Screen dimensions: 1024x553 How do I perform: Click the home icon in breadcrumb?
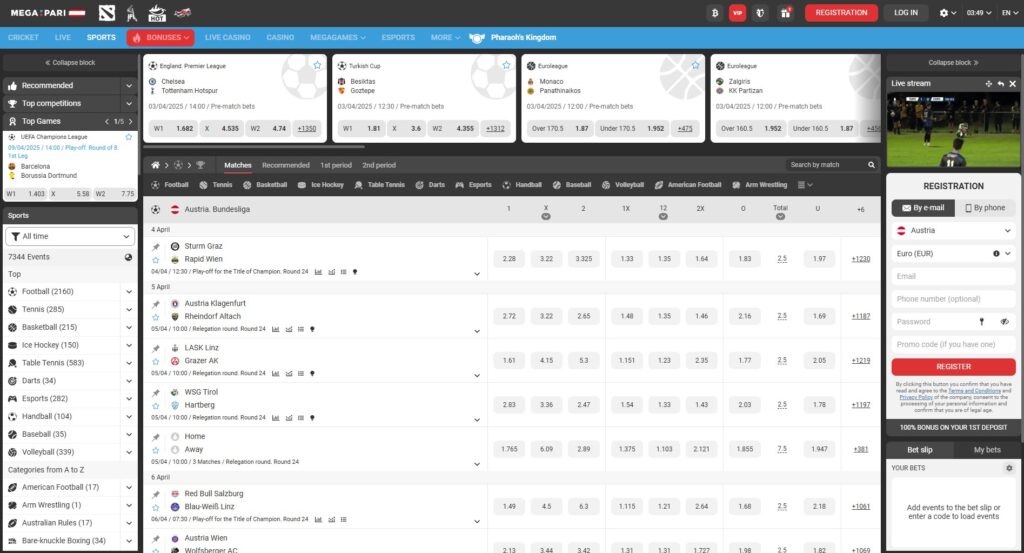click(155, 165)
